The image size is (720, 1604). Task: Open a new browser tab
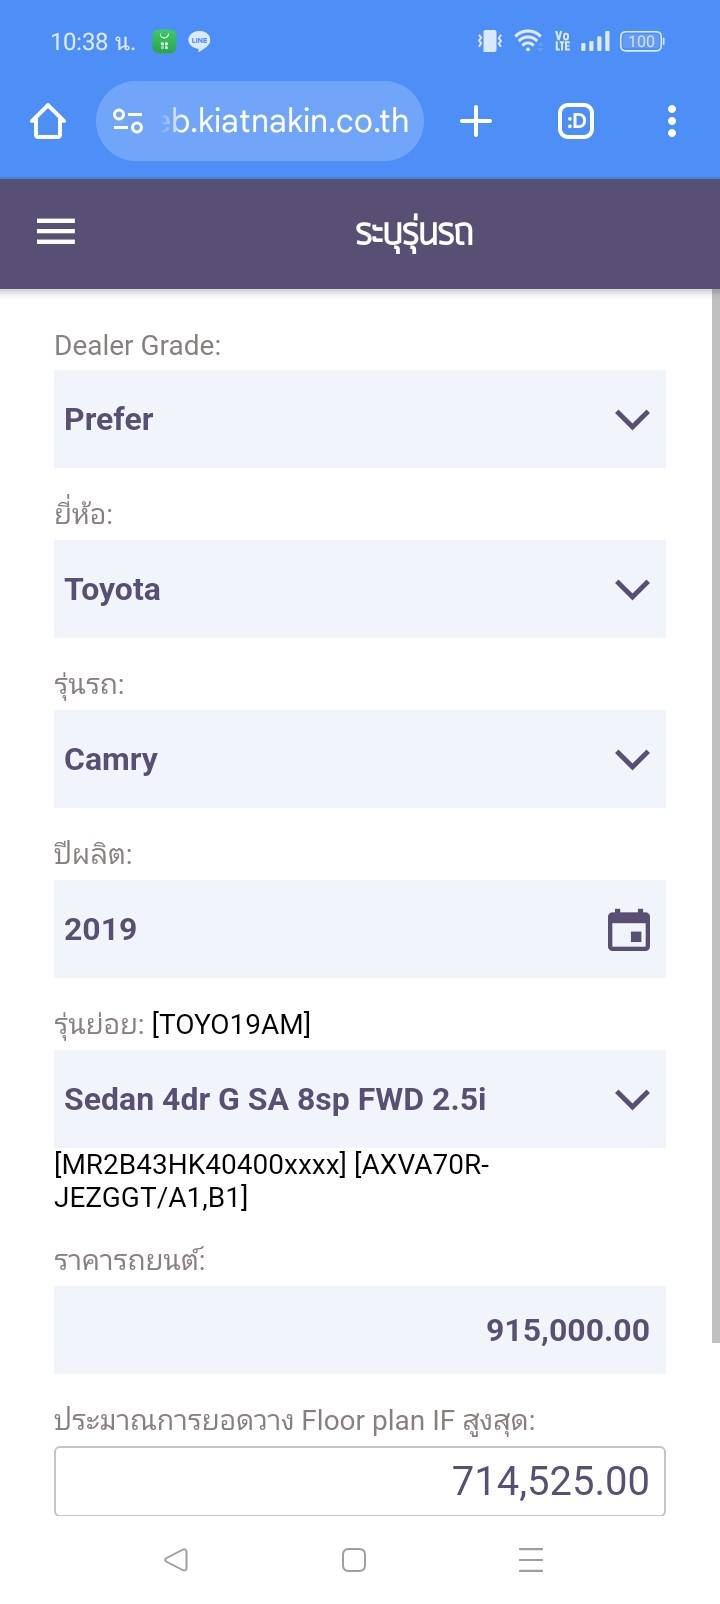(x=476, y=122)
